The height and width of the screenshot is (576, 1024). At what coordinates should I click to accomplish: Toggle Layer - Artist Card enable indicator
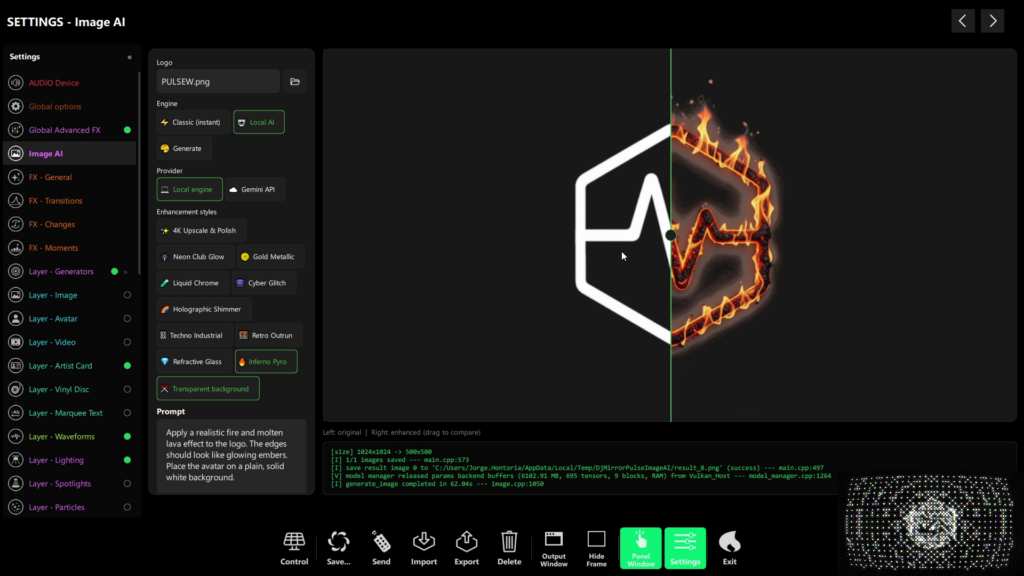tap(127, 366)
